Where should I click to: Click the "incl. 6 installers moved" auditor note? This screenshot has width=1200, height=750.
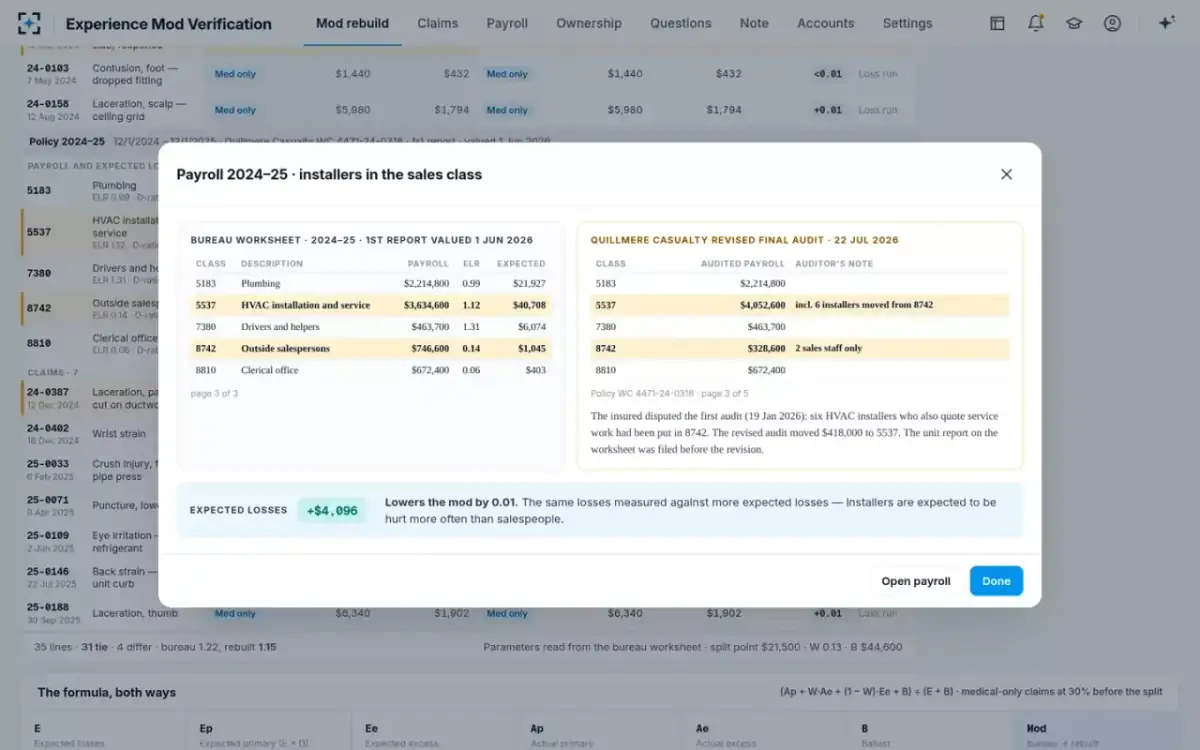[864, 305]
